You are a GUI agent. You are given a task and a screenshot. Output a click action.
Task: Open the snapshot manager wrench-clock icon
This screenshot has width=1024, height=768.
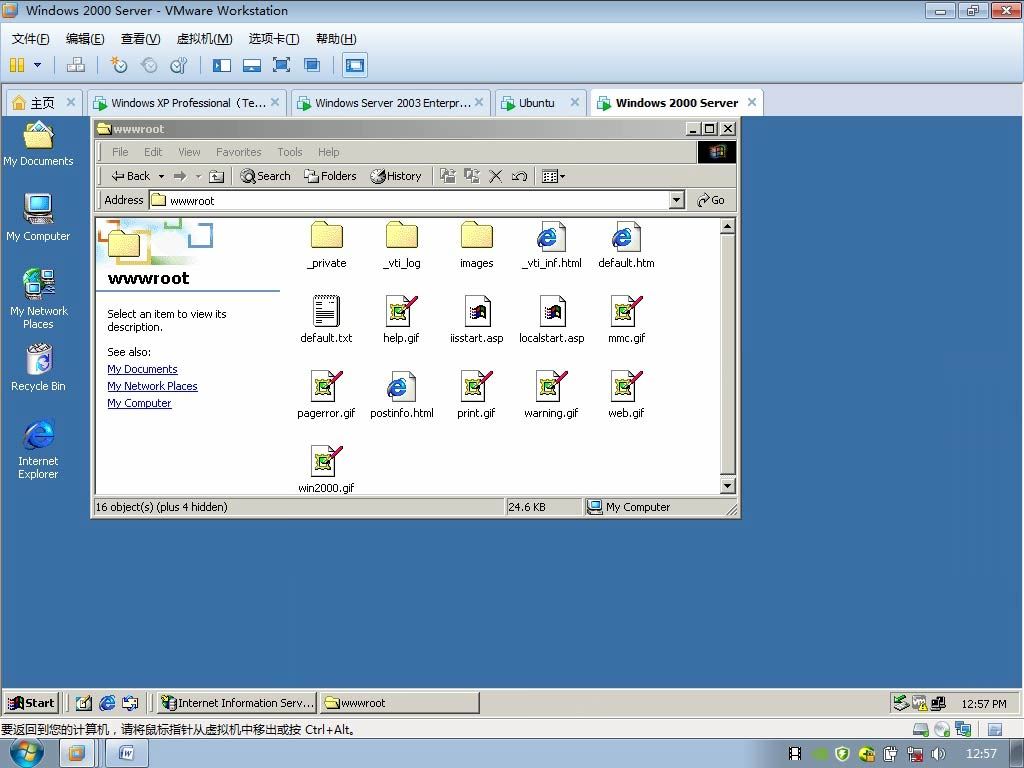coord(179,65)
